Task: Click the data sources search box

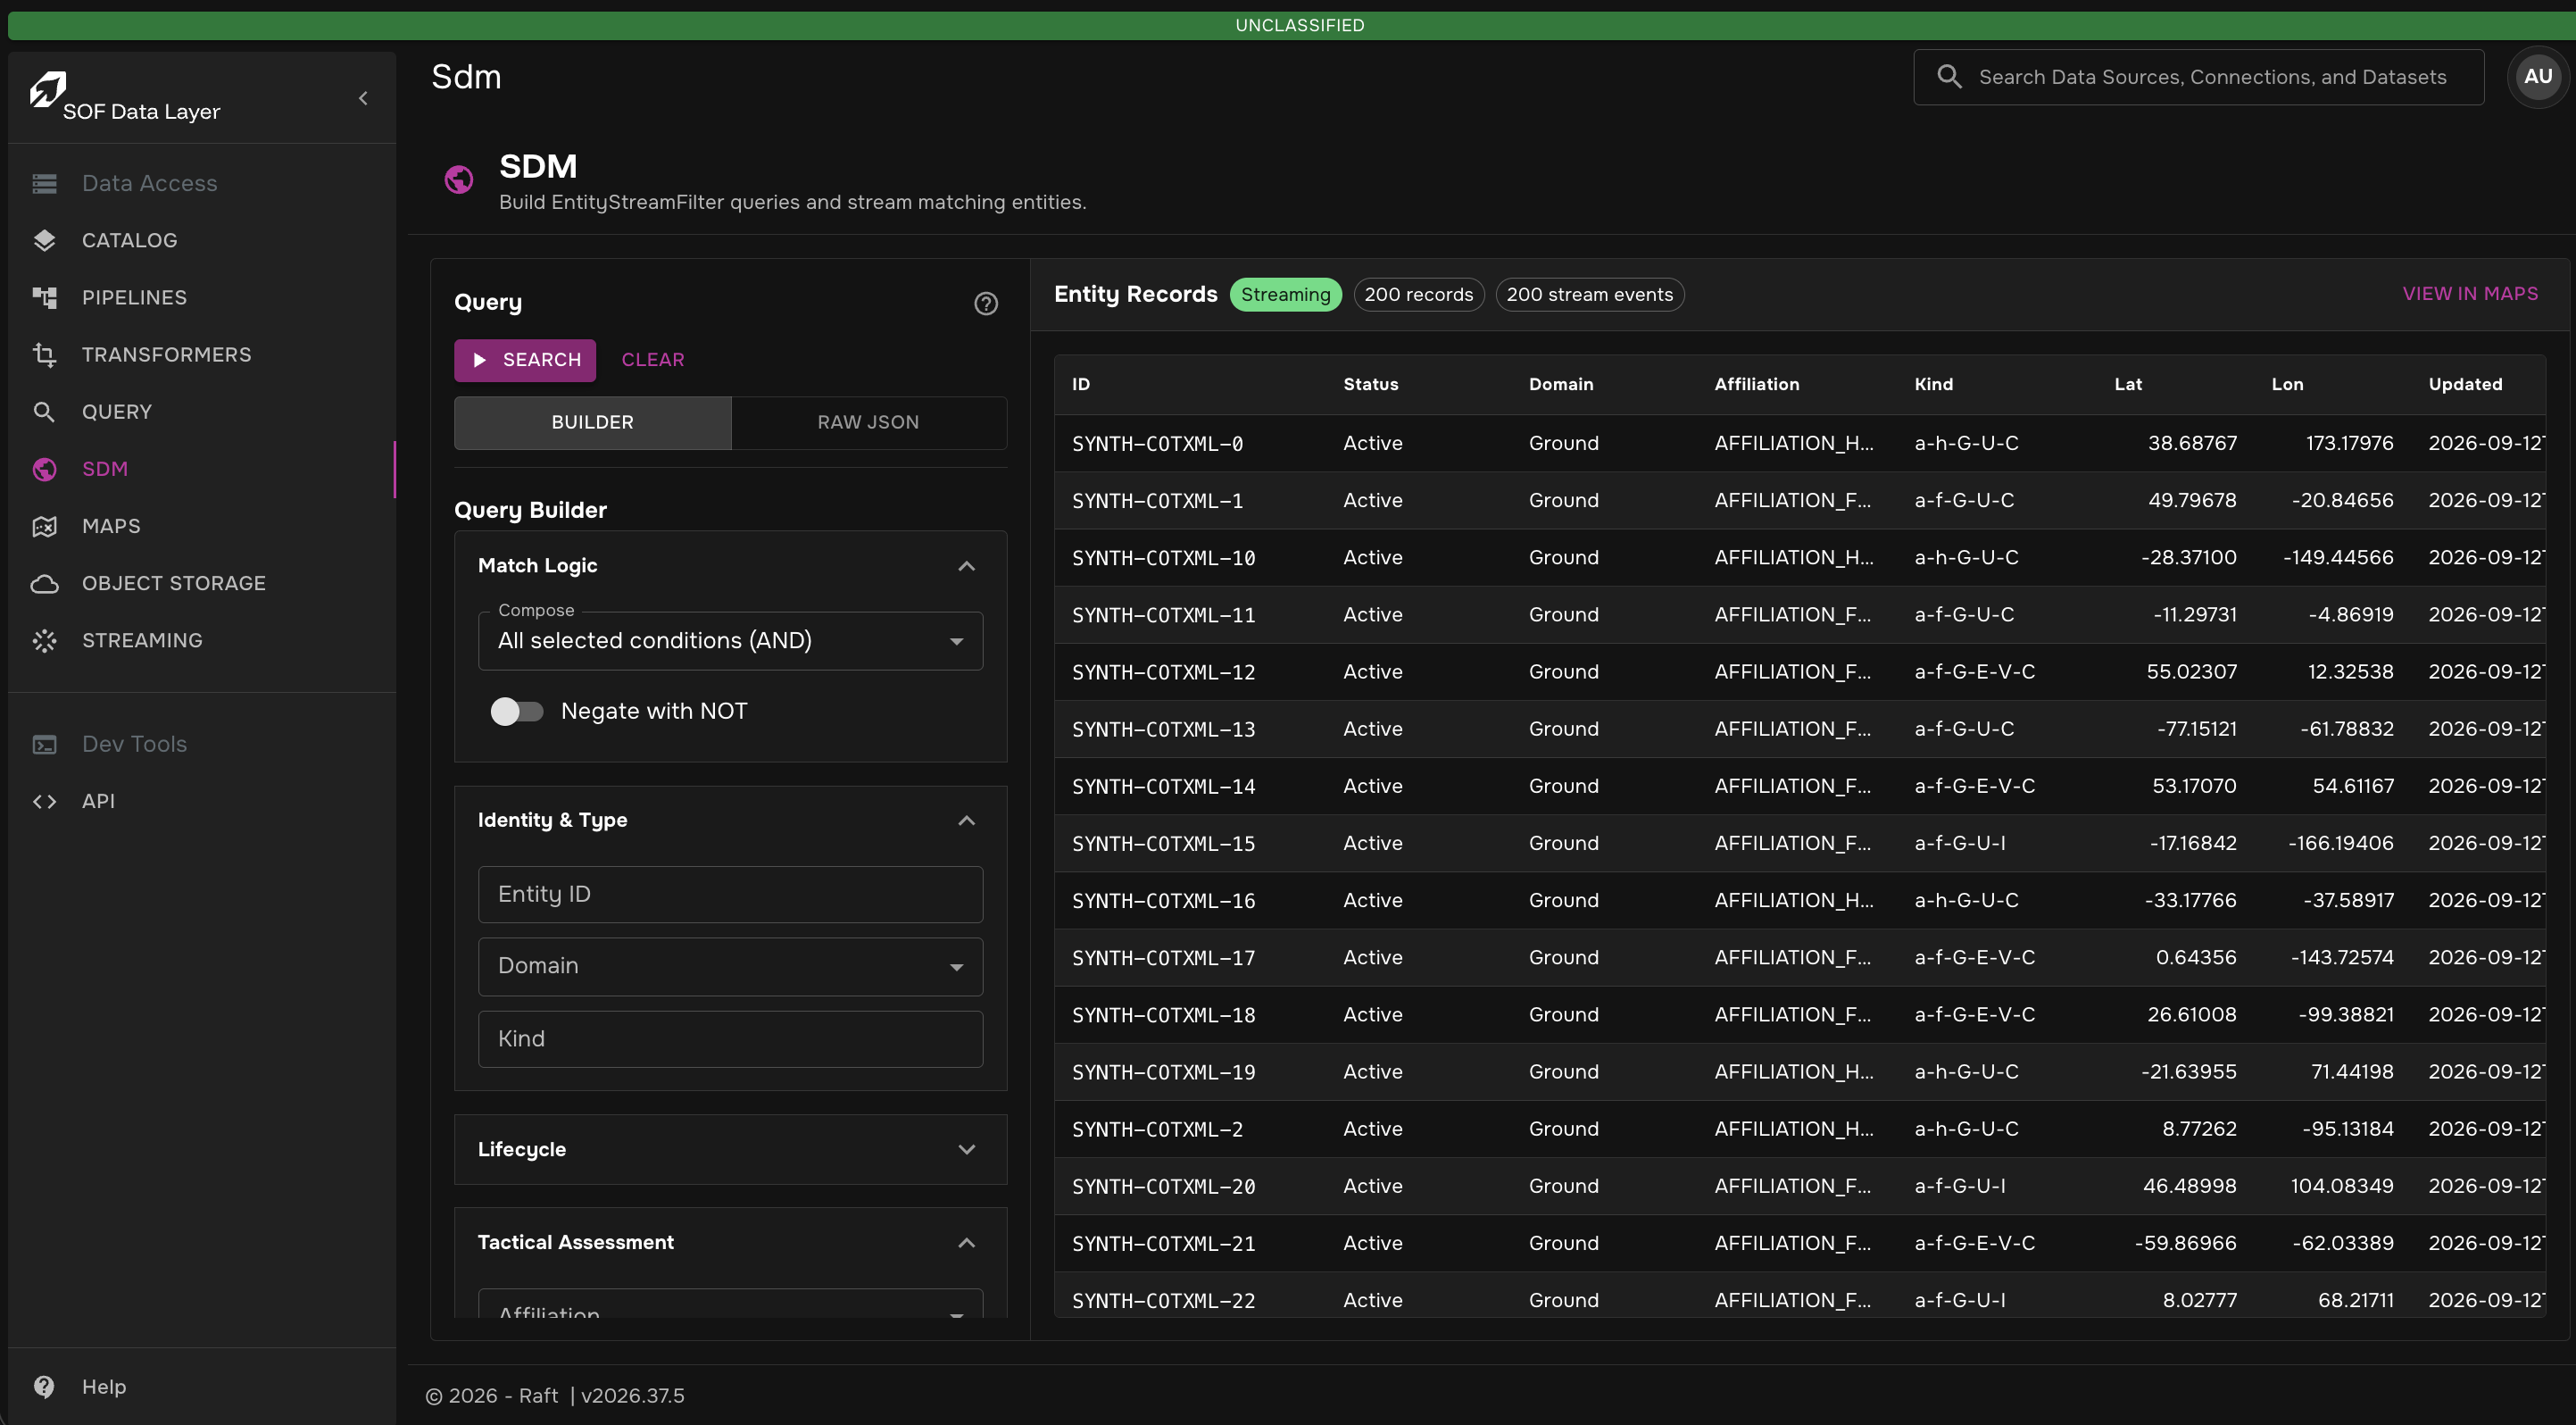Action: click(2198, 77)
